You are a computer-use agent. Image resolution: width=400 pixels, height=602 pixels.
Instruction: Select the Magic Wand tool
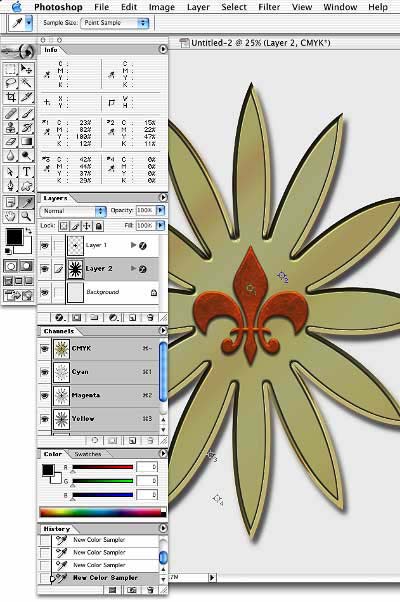26,83
